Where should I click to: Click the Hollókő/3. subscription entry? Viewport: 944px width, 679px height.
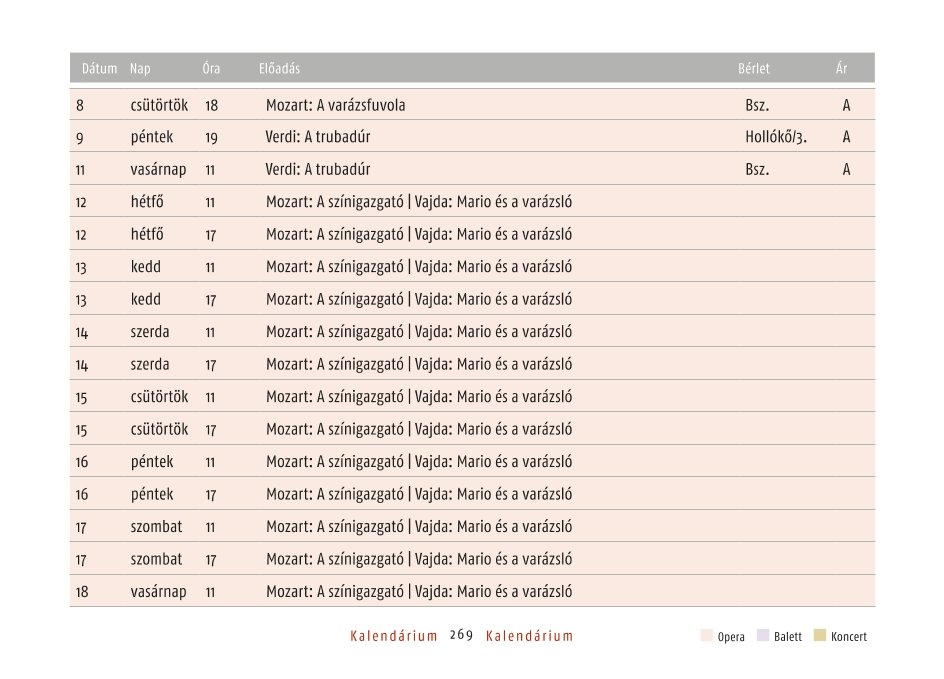[776, 137]
